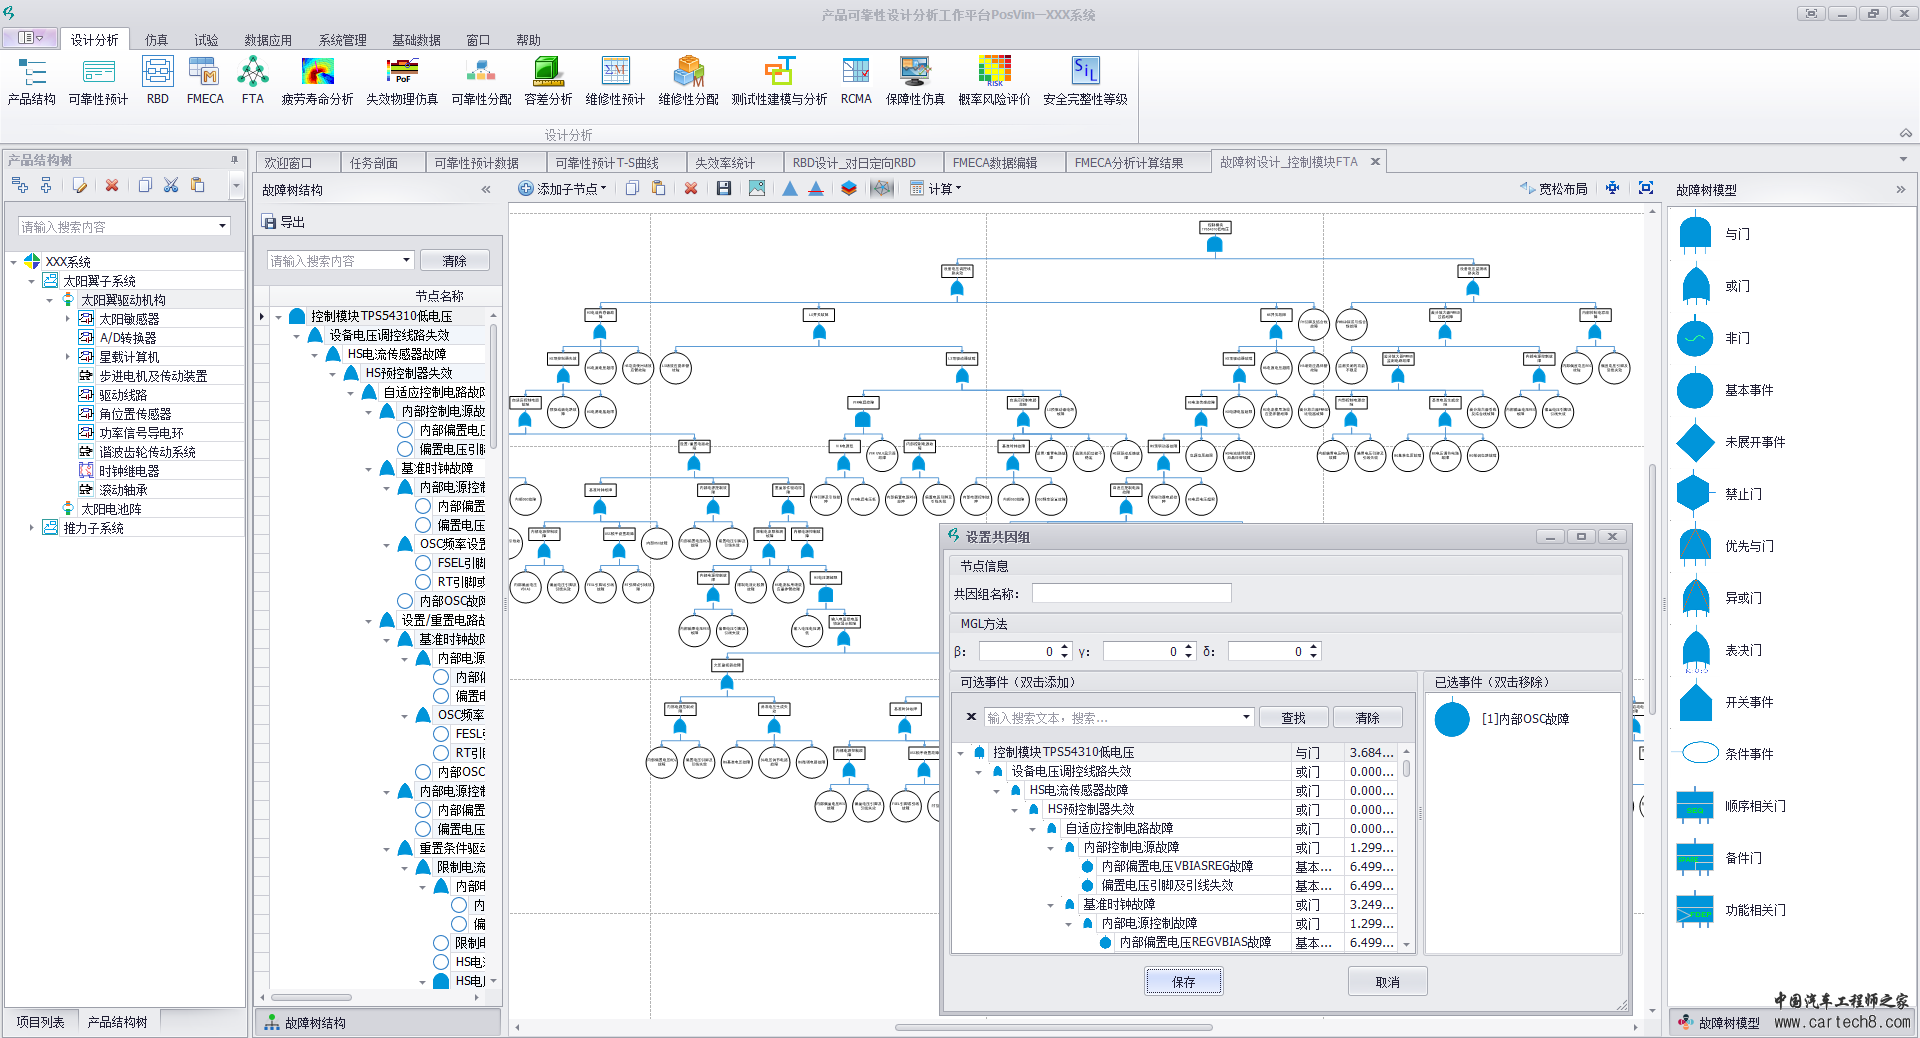Click the 共因组名称 text field
Image resolution: width=1920 pixels, height=1038 pixels.
point(1131,594)
